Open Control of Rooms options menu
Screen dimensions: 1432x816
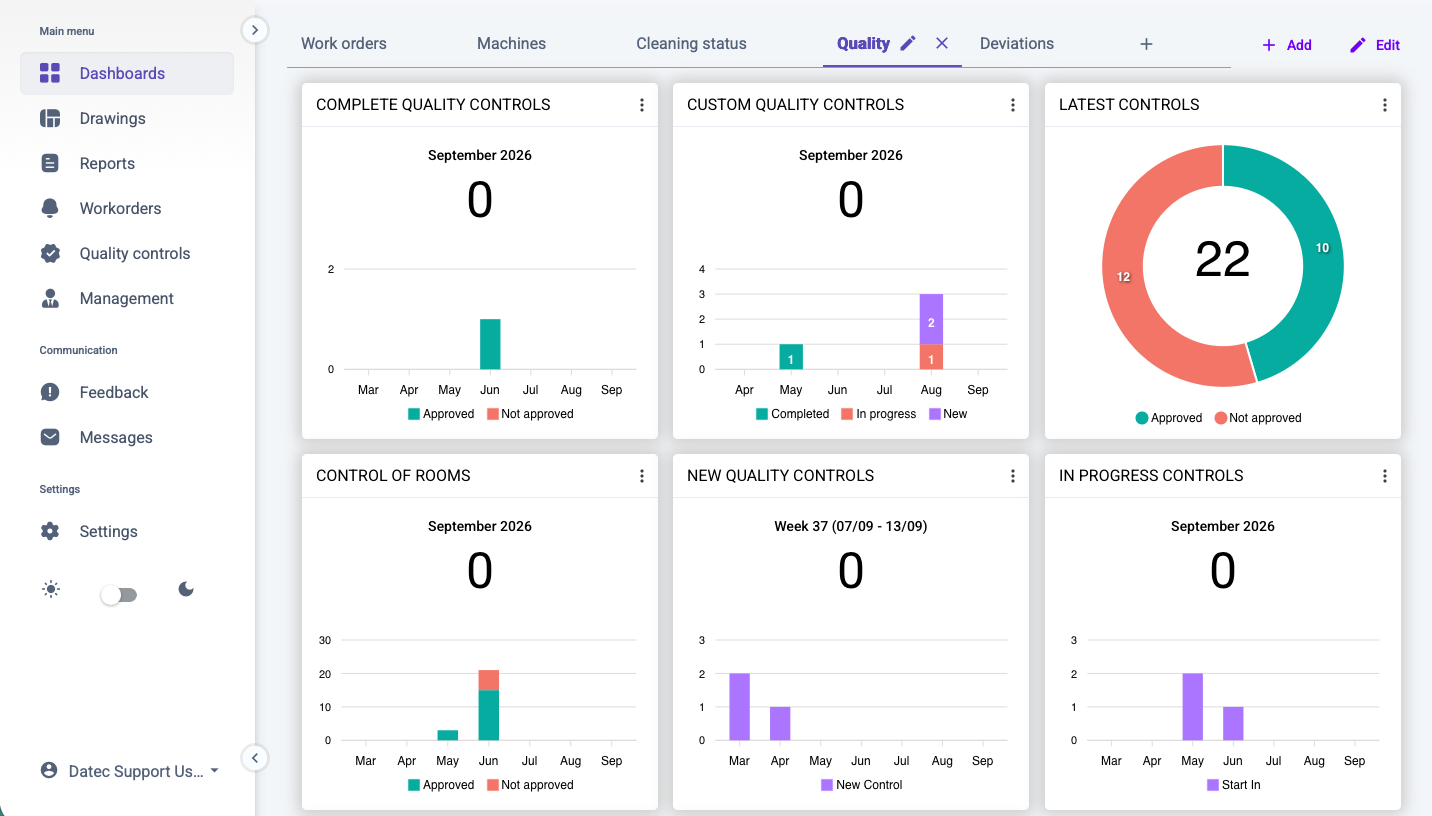click(x=642, y=476)
